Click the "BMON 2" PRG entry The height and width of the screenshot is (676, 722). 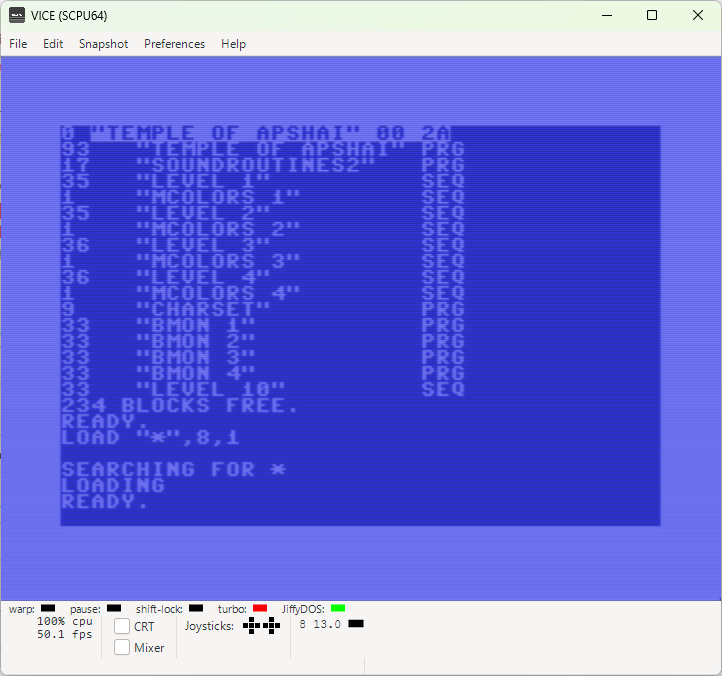263,342
